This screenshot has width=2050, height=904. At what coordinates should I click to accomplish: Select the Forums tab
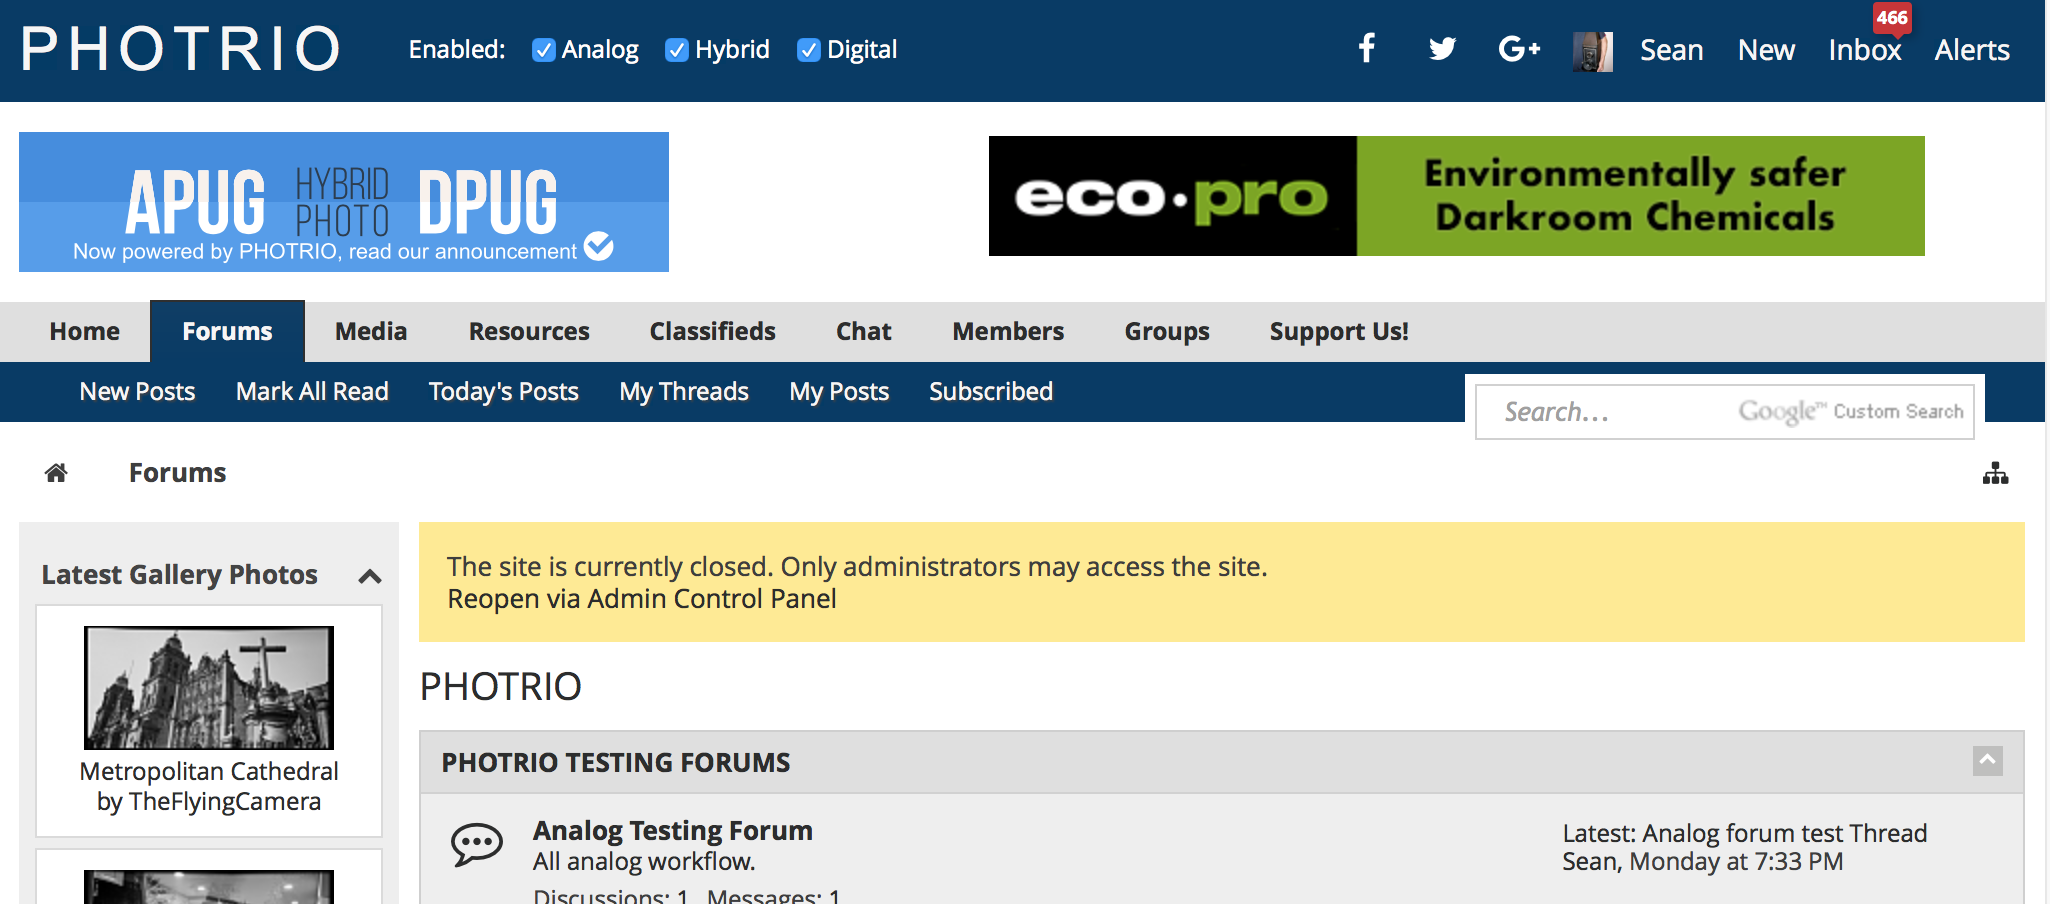coord(227,331)
